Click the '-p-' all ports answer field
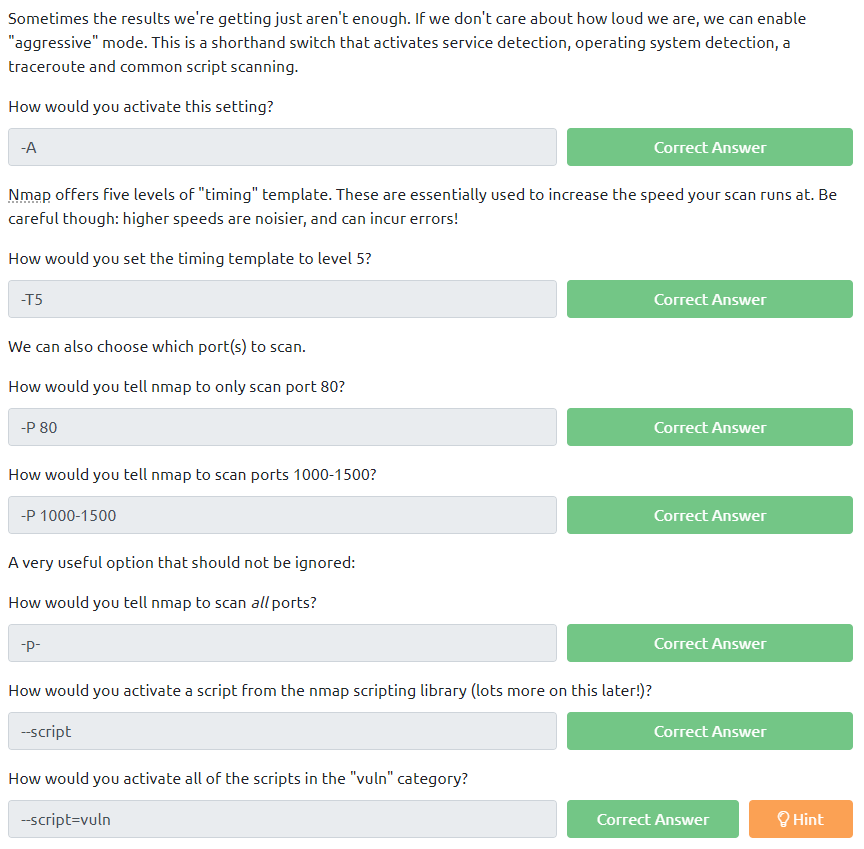Screen dimensions: 864x849 click(282, 643)
